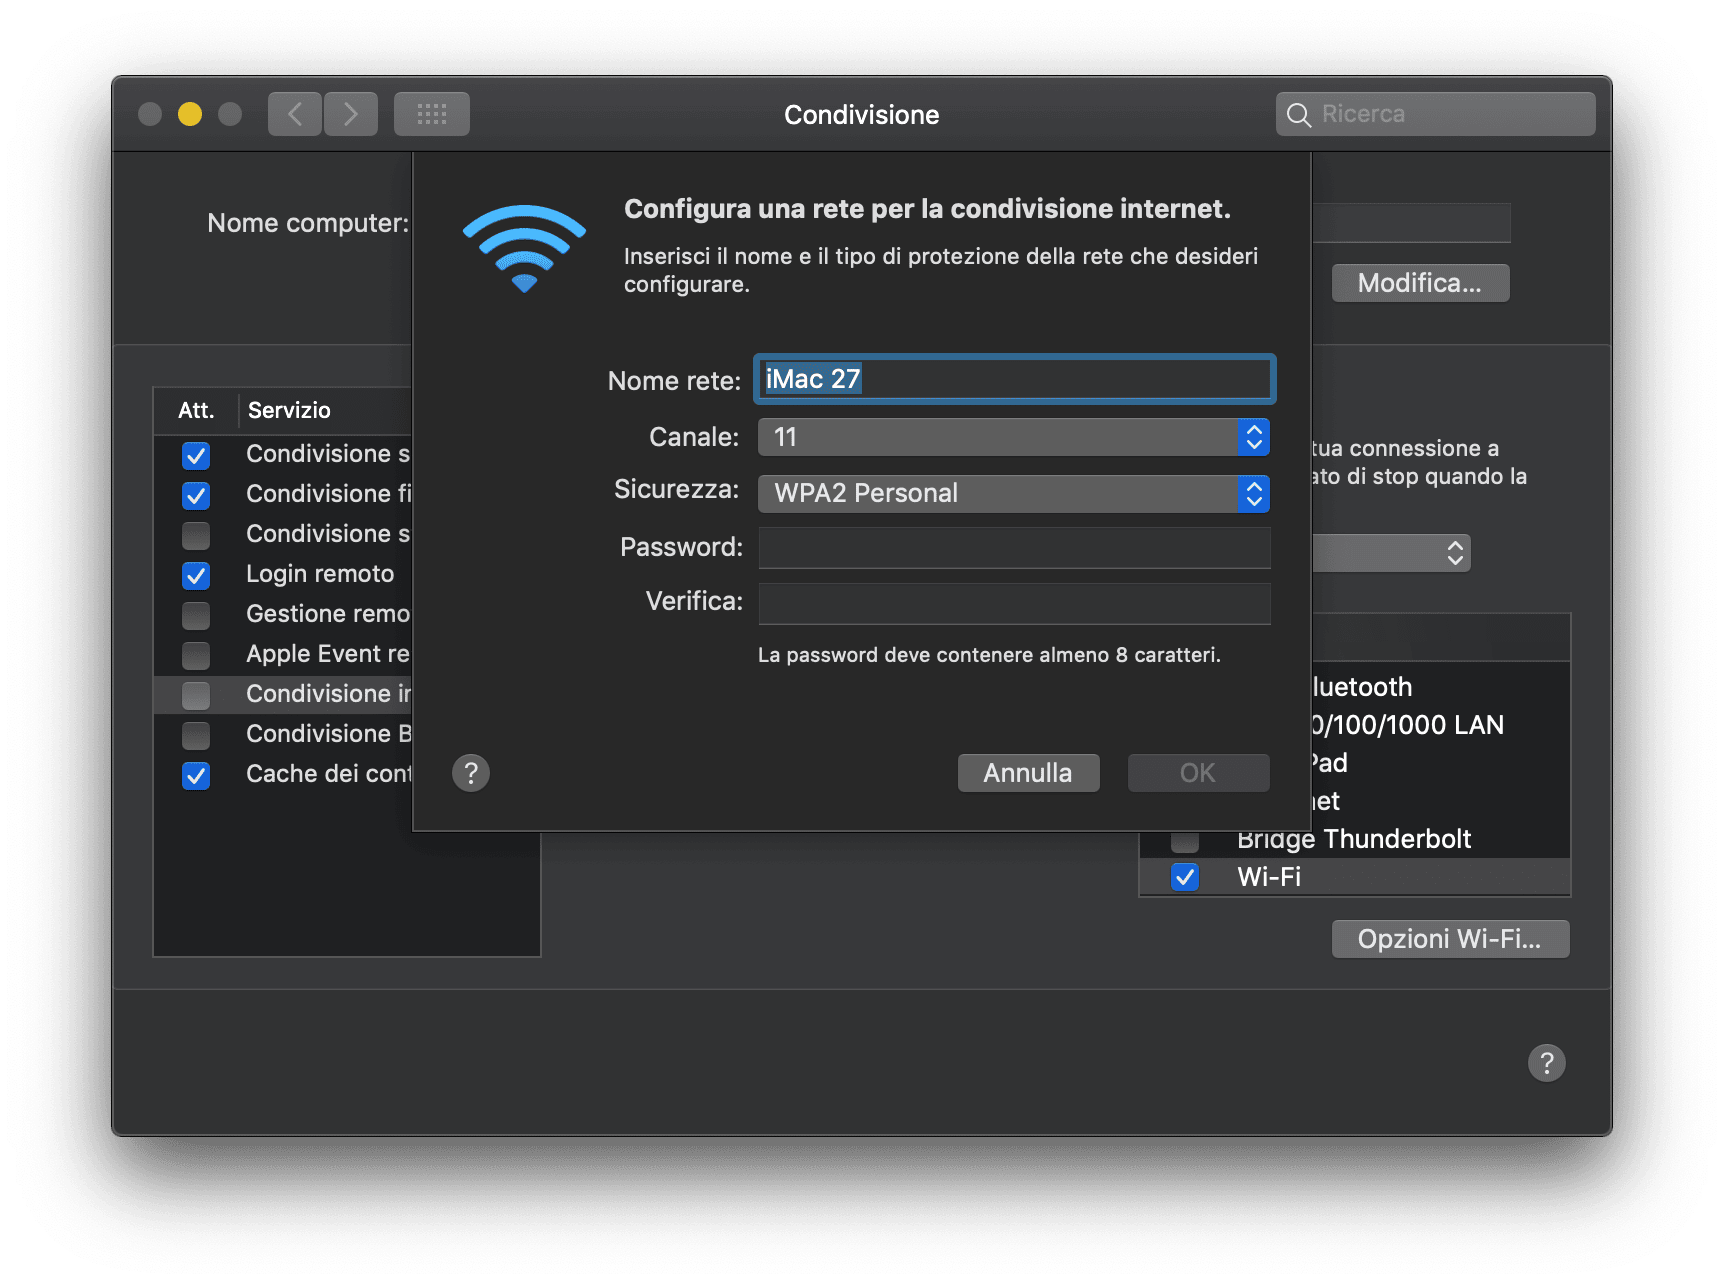The width and height of the screenshot is (1724, 1284).
Task: Show all preferences grid button
Action: (x=432, y=114)
